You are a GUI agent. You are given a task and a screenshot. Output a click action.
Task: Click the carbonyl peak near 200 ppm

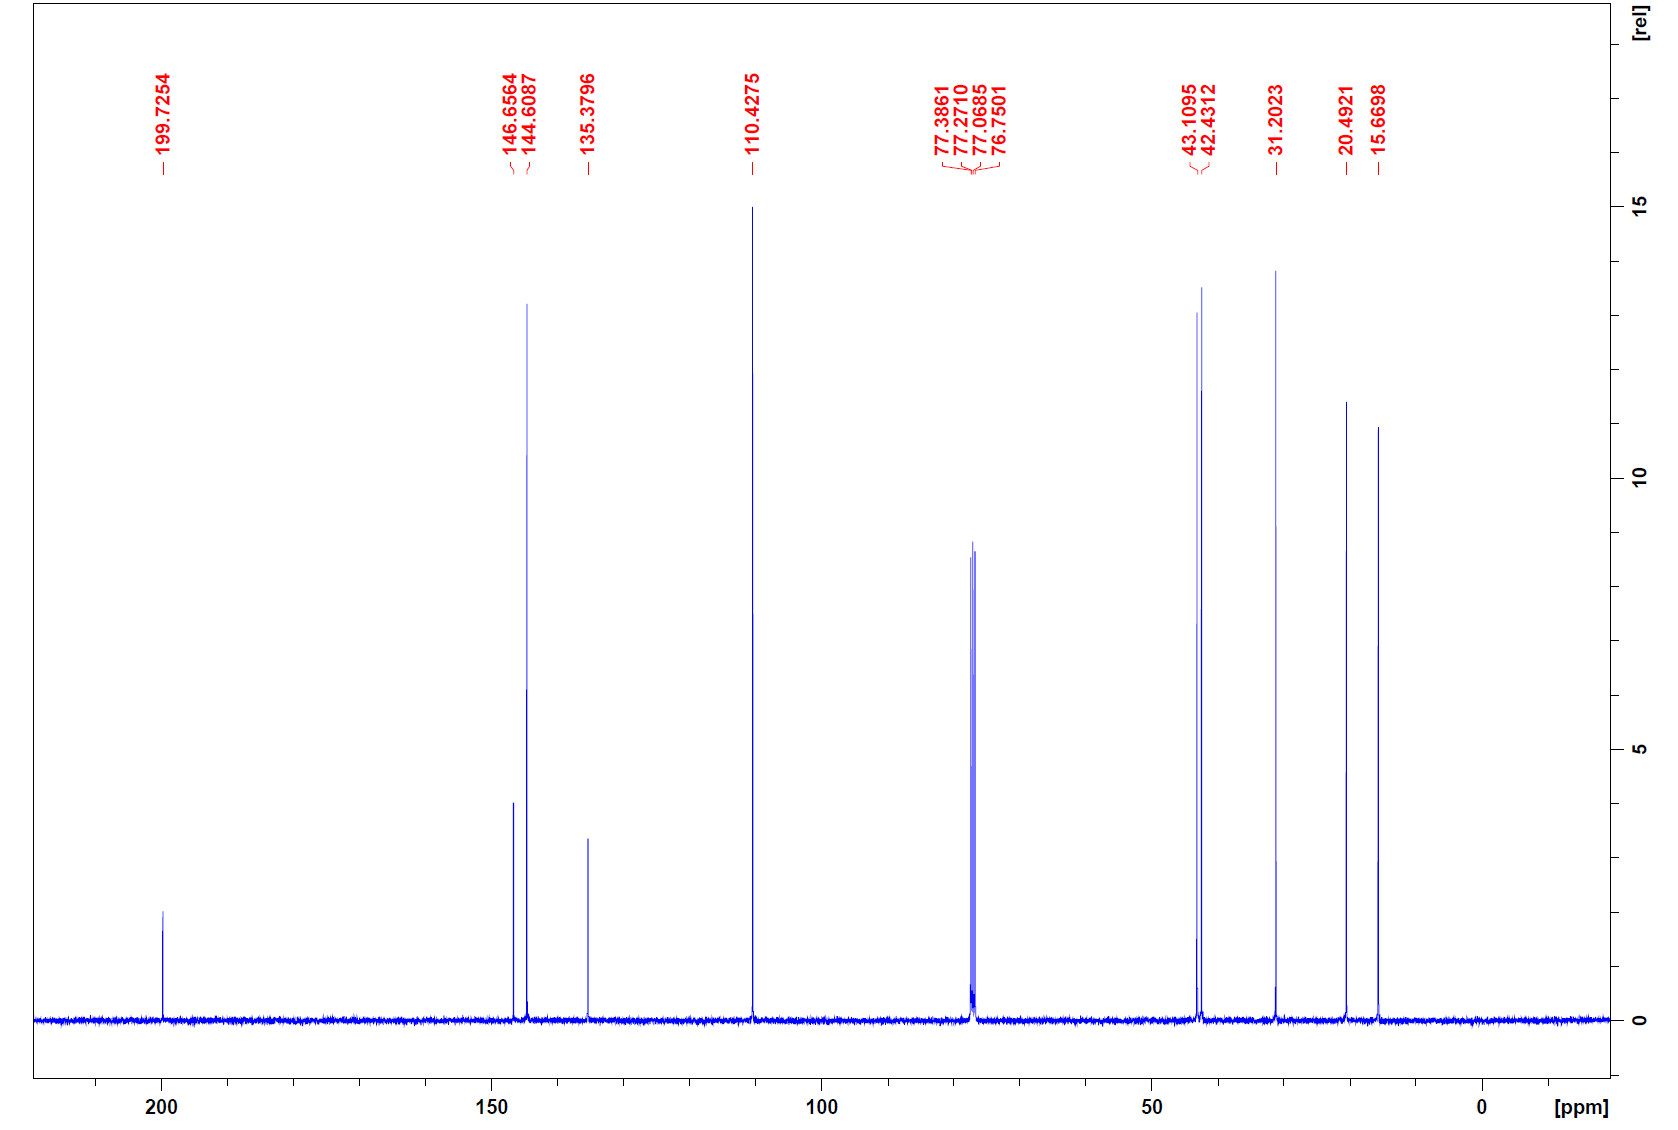point(163,965)
